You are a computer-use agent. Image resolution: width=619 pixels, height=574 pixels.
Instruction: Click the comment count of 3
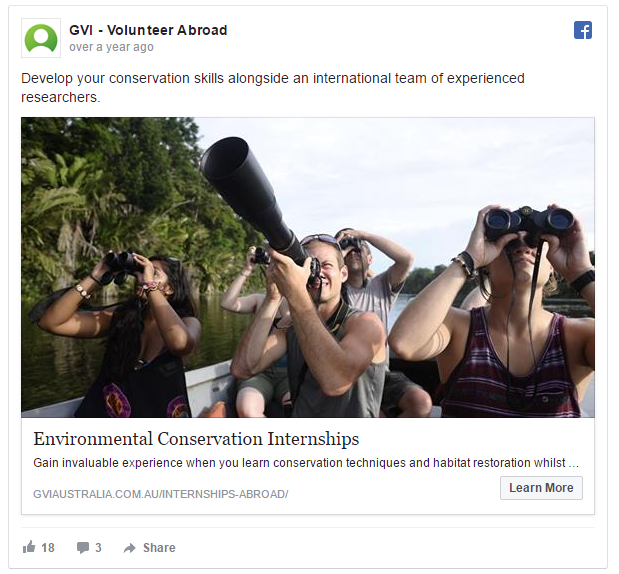coord(98,548)
